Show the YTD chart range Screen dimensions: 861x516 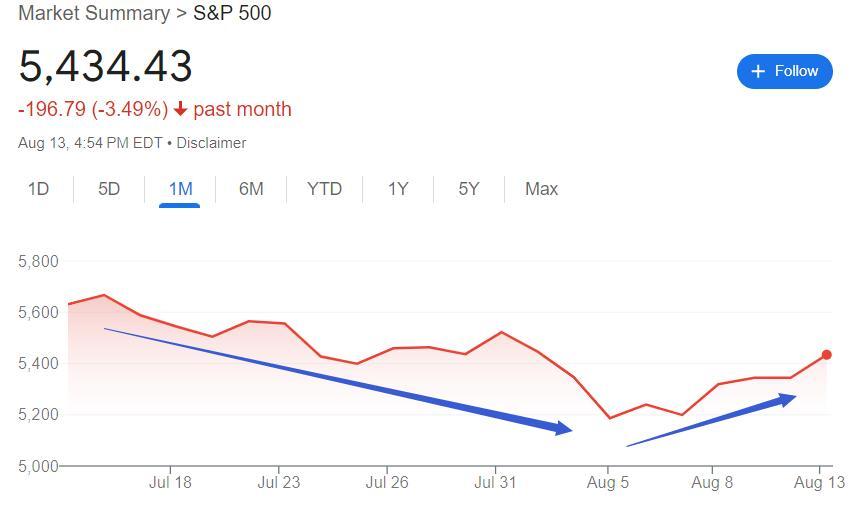tap(324, 189)
